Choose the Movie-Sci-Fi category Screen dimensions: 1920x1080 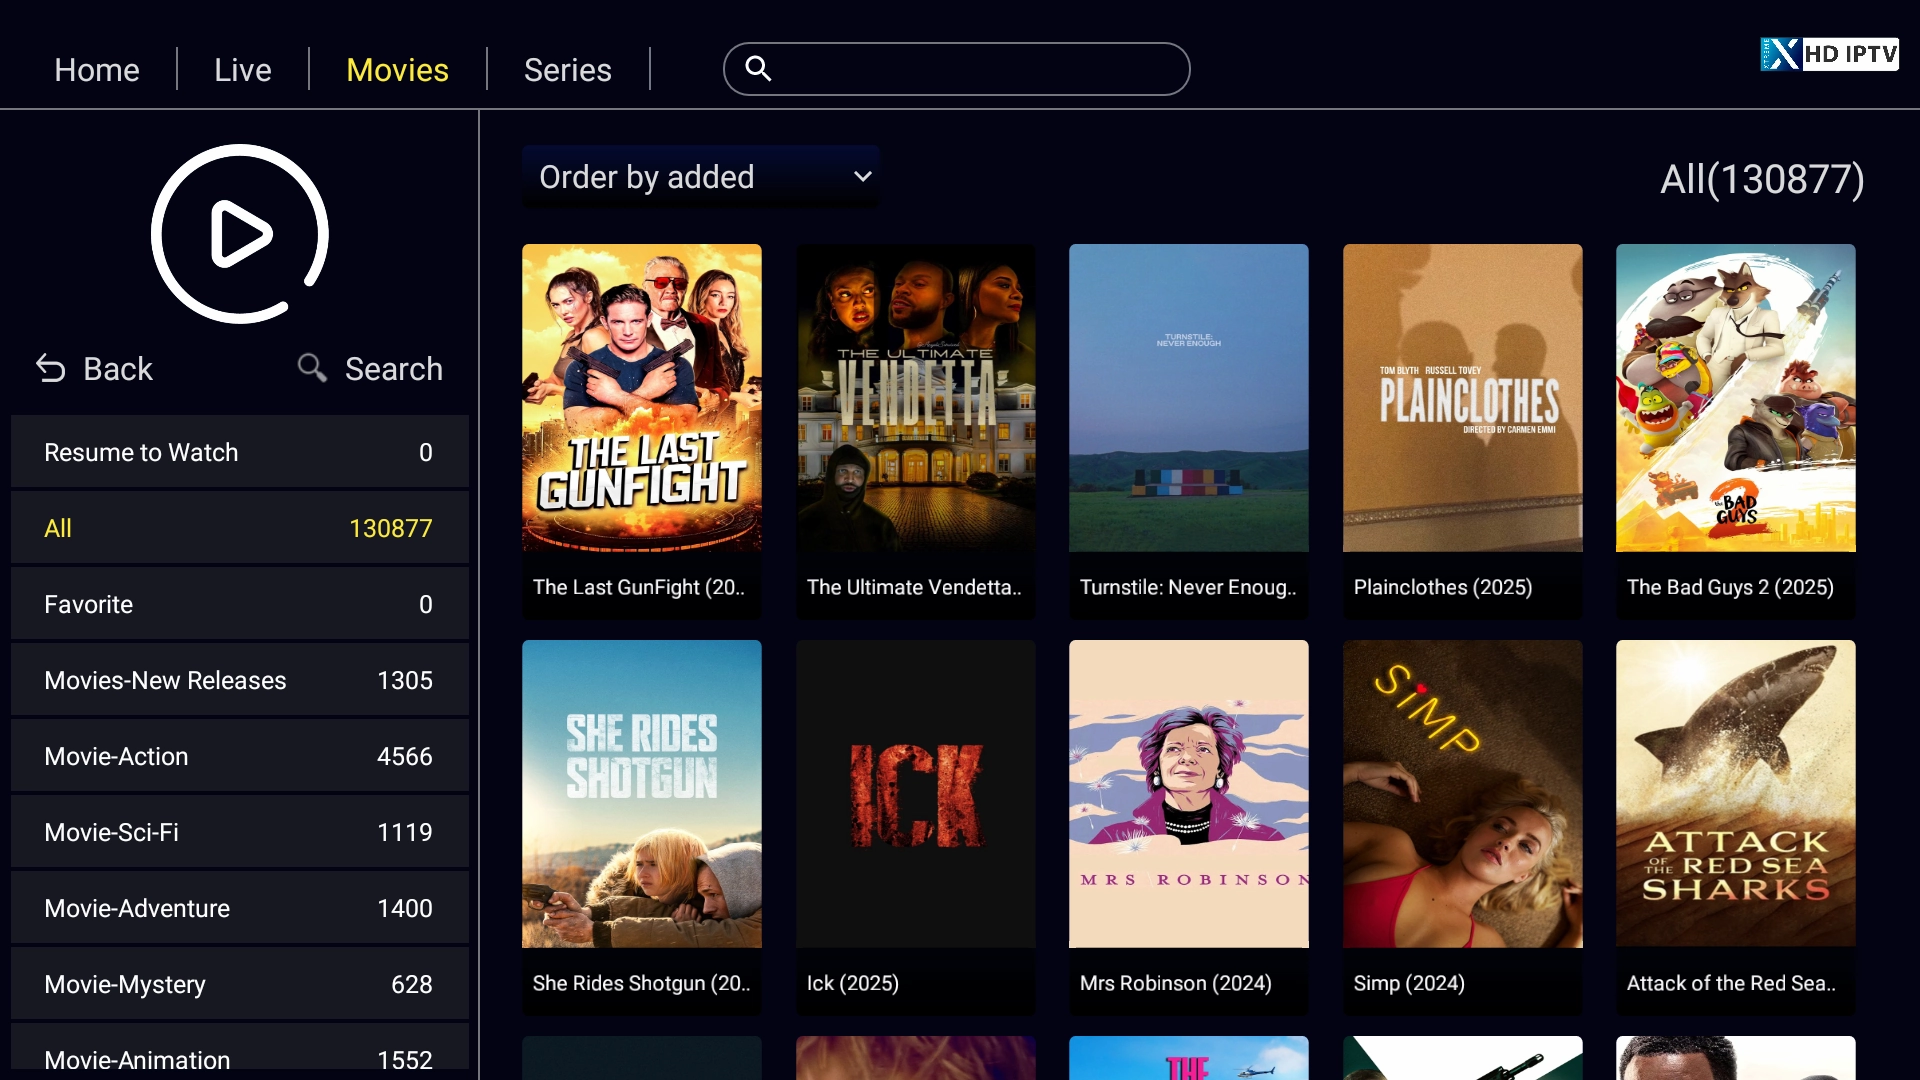point(240,832)
